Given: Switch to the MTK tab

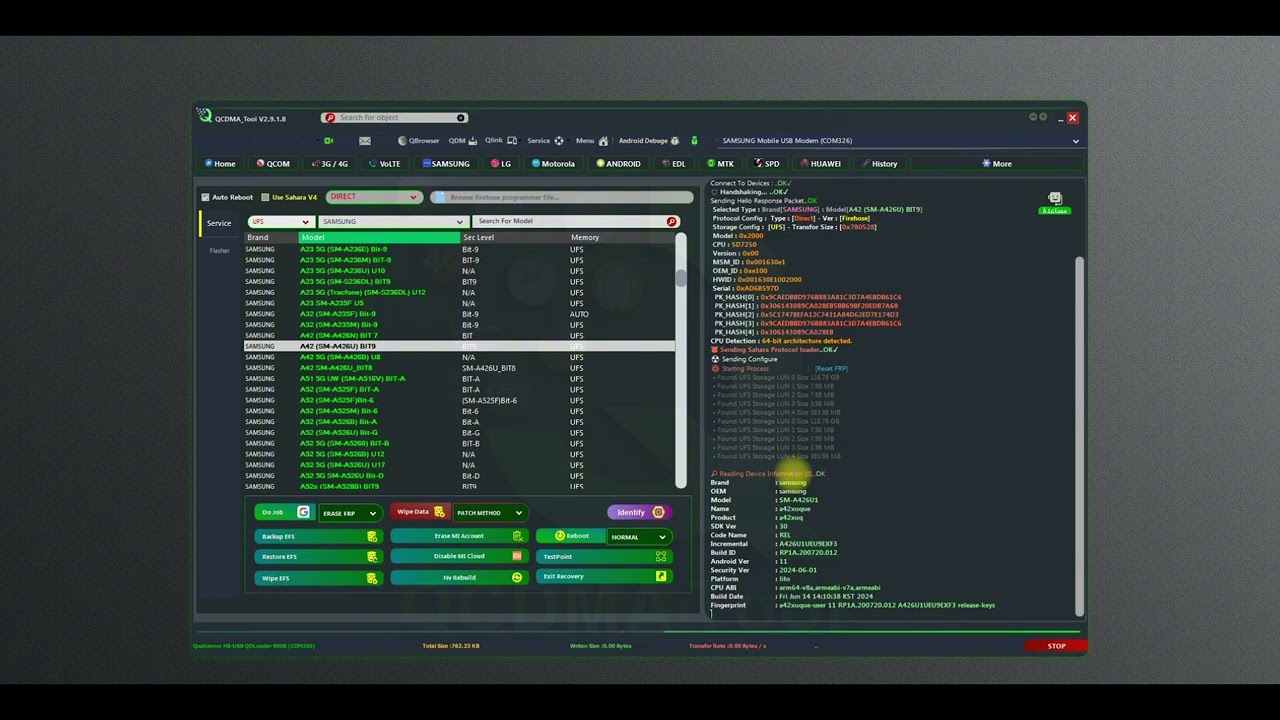Looking at the screenshot, I should [x=721, y=164].
